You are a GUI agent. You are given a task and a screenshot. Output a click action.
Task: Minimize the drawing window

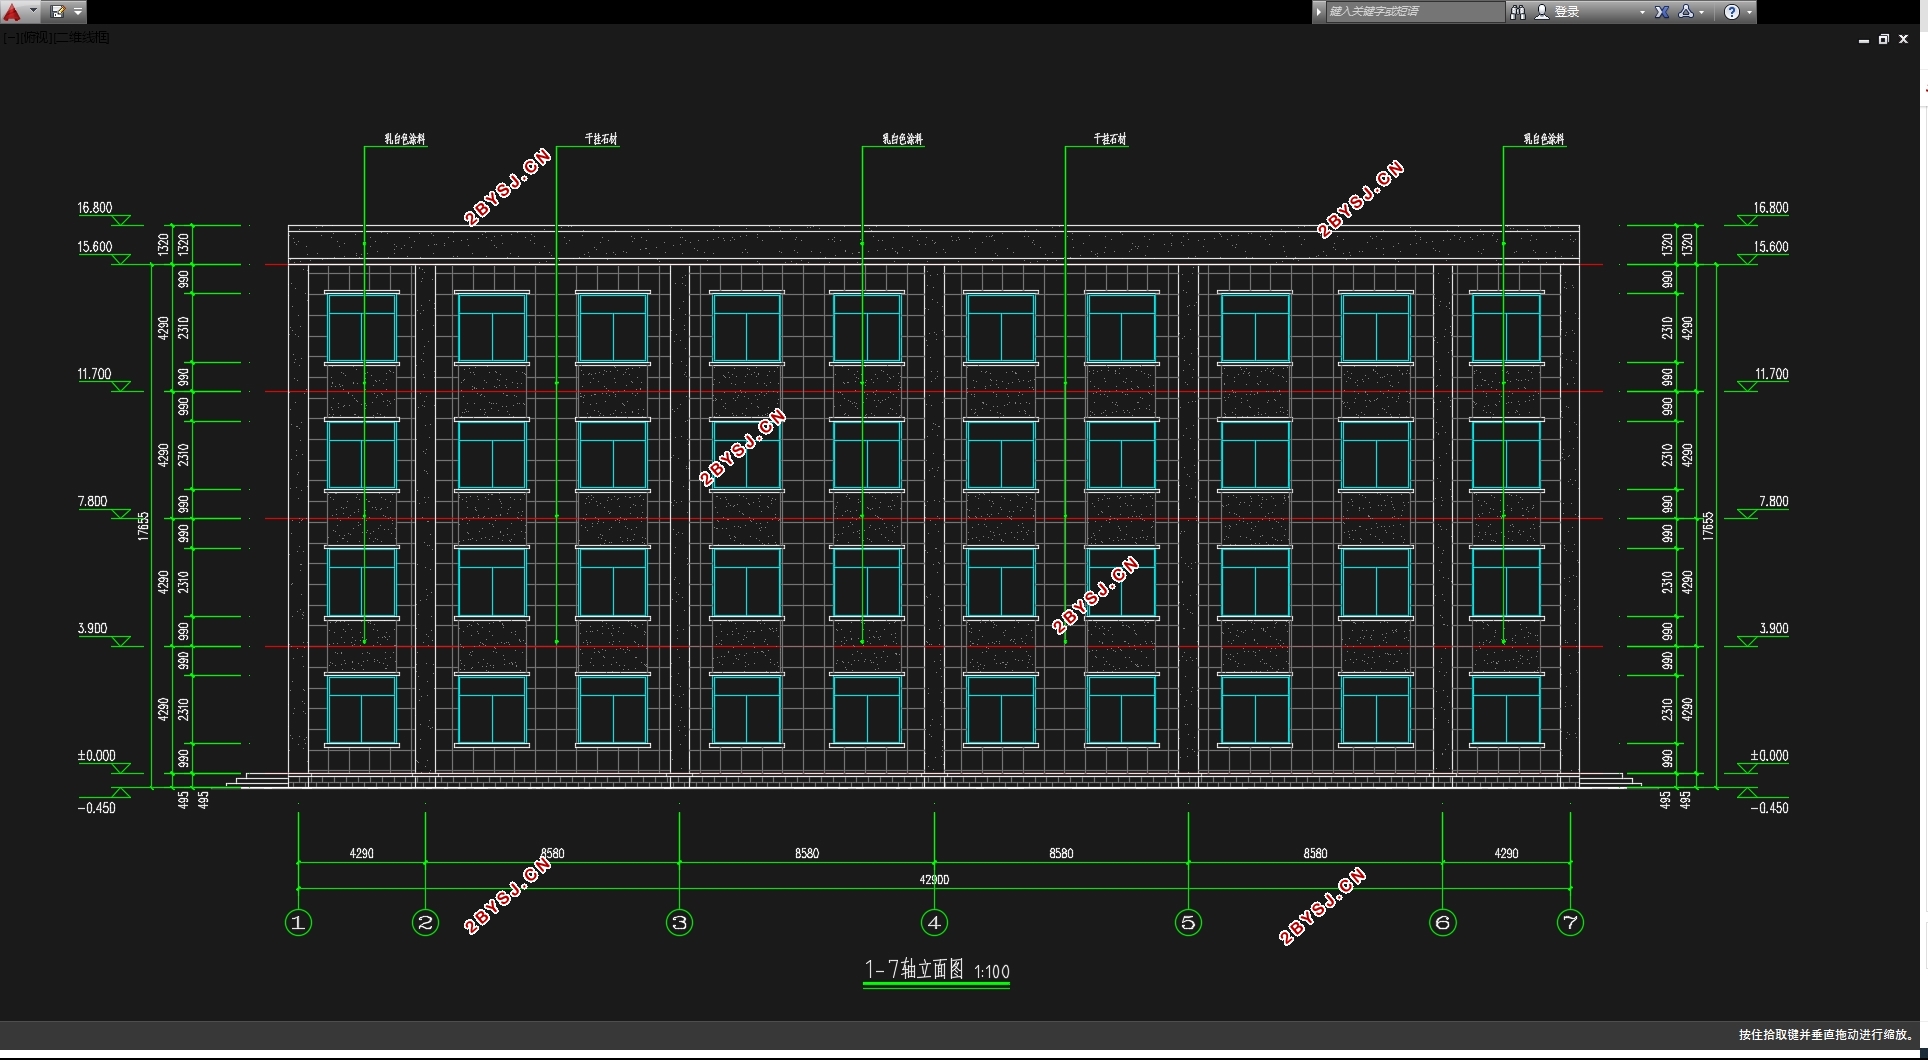coord(1863,39)
